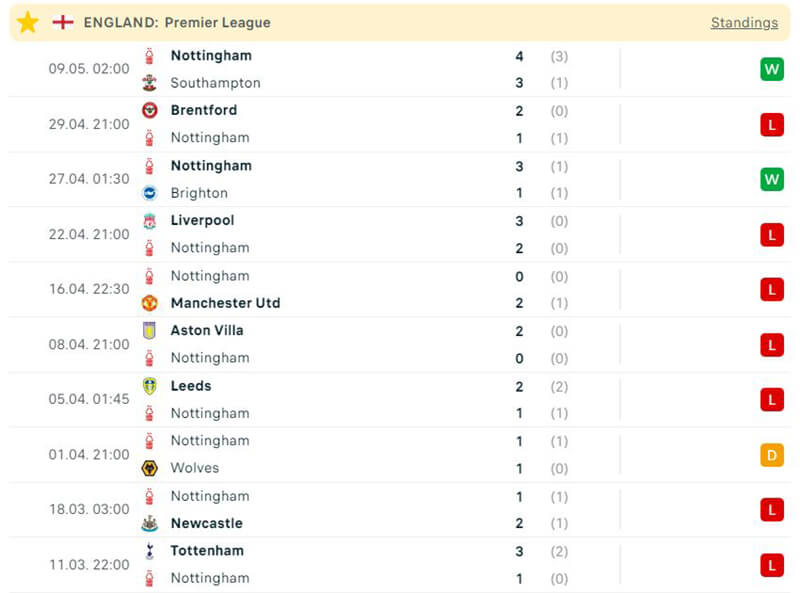Open the ENGLAND: Premier League header
800x593 pixels.
click(x=177, y=22)
